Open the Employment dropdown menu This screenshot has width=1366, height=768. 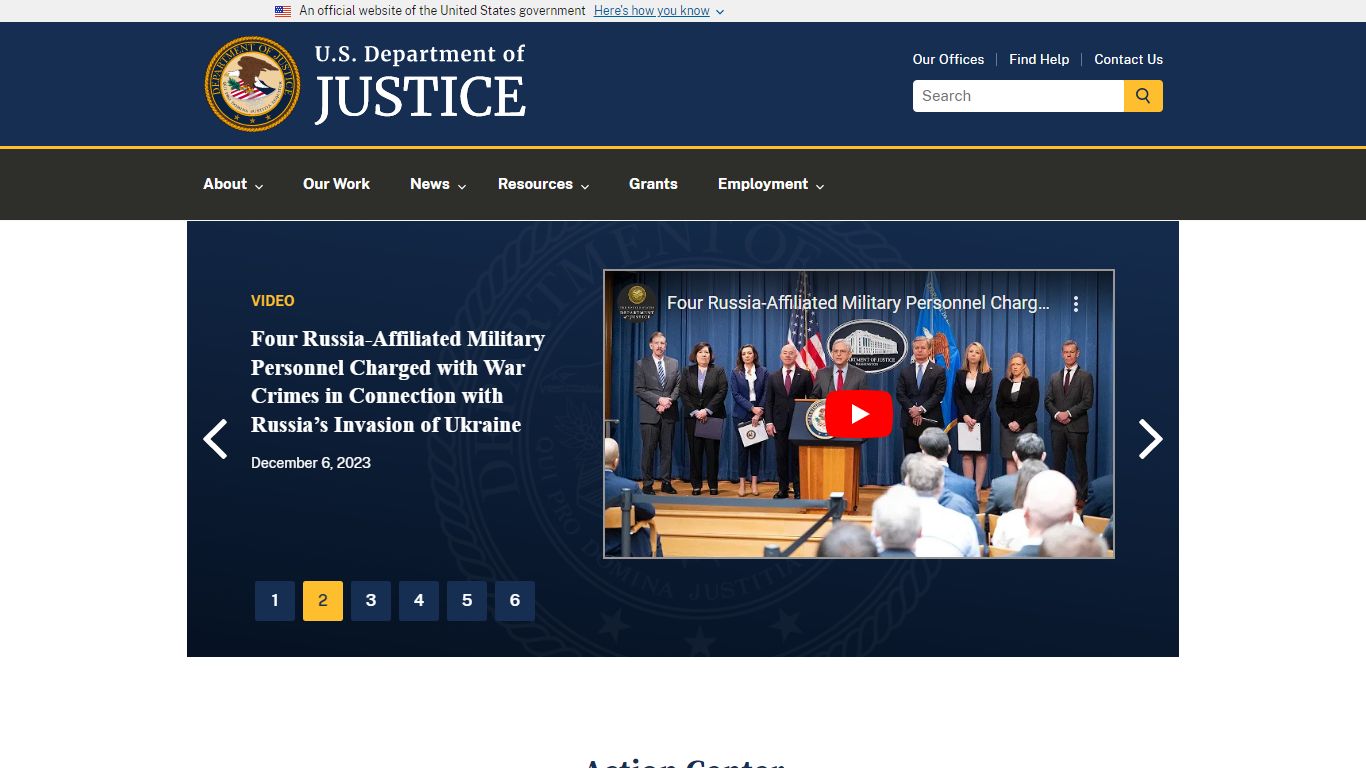click(x=771, y=184)
